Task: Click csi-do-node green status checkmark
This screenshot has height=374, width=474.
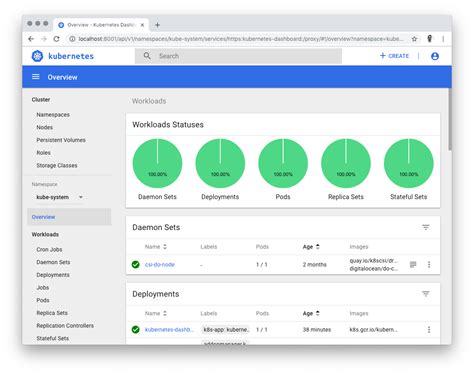Action: tap(136, 265)
